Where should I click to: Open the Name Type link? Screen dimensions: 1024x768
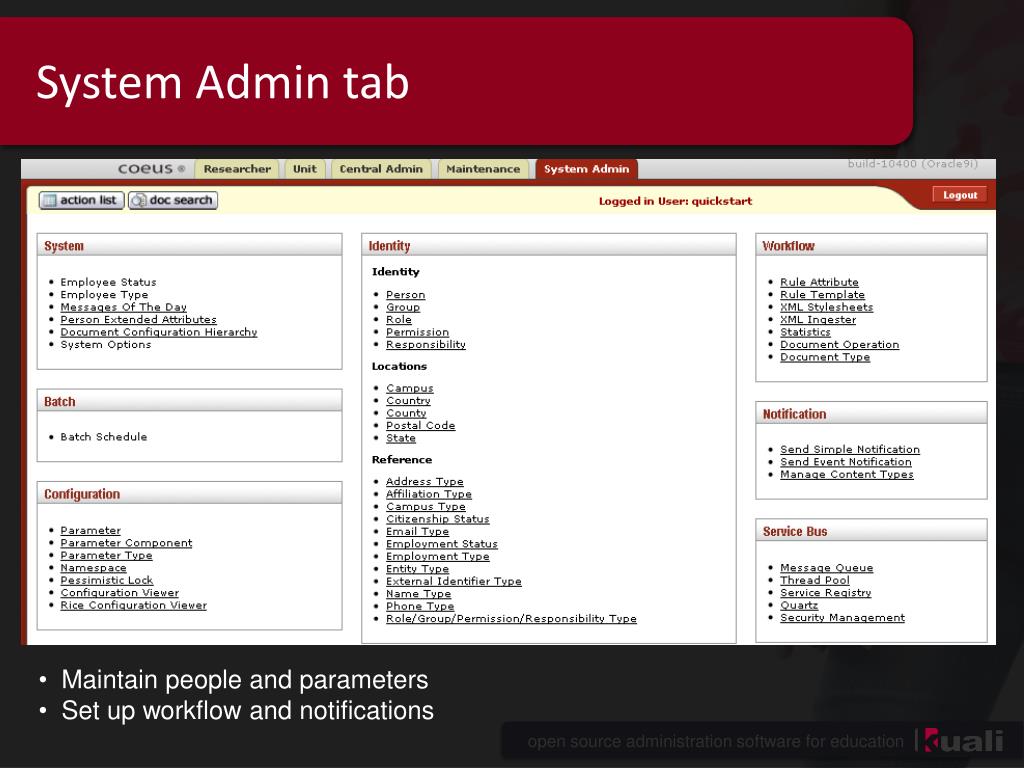tap(419, 593)
